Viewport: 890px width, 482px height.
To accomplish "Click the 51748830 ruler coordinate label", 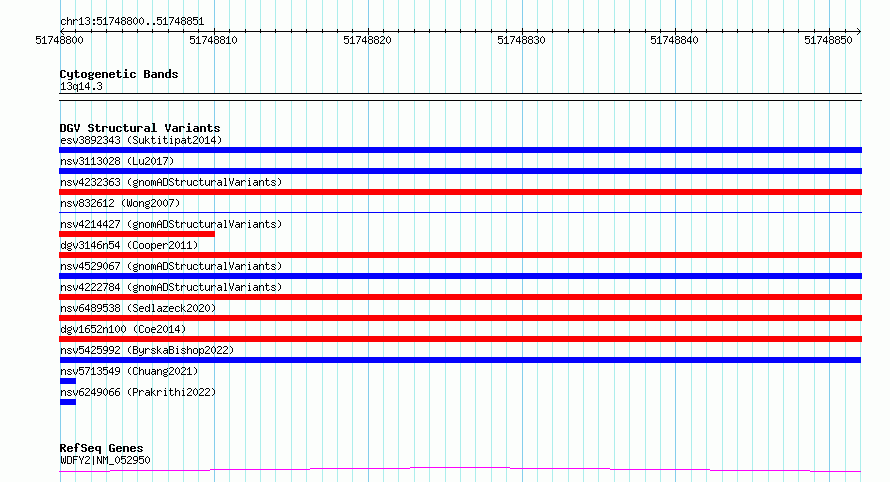I will (x=521, y=40).
